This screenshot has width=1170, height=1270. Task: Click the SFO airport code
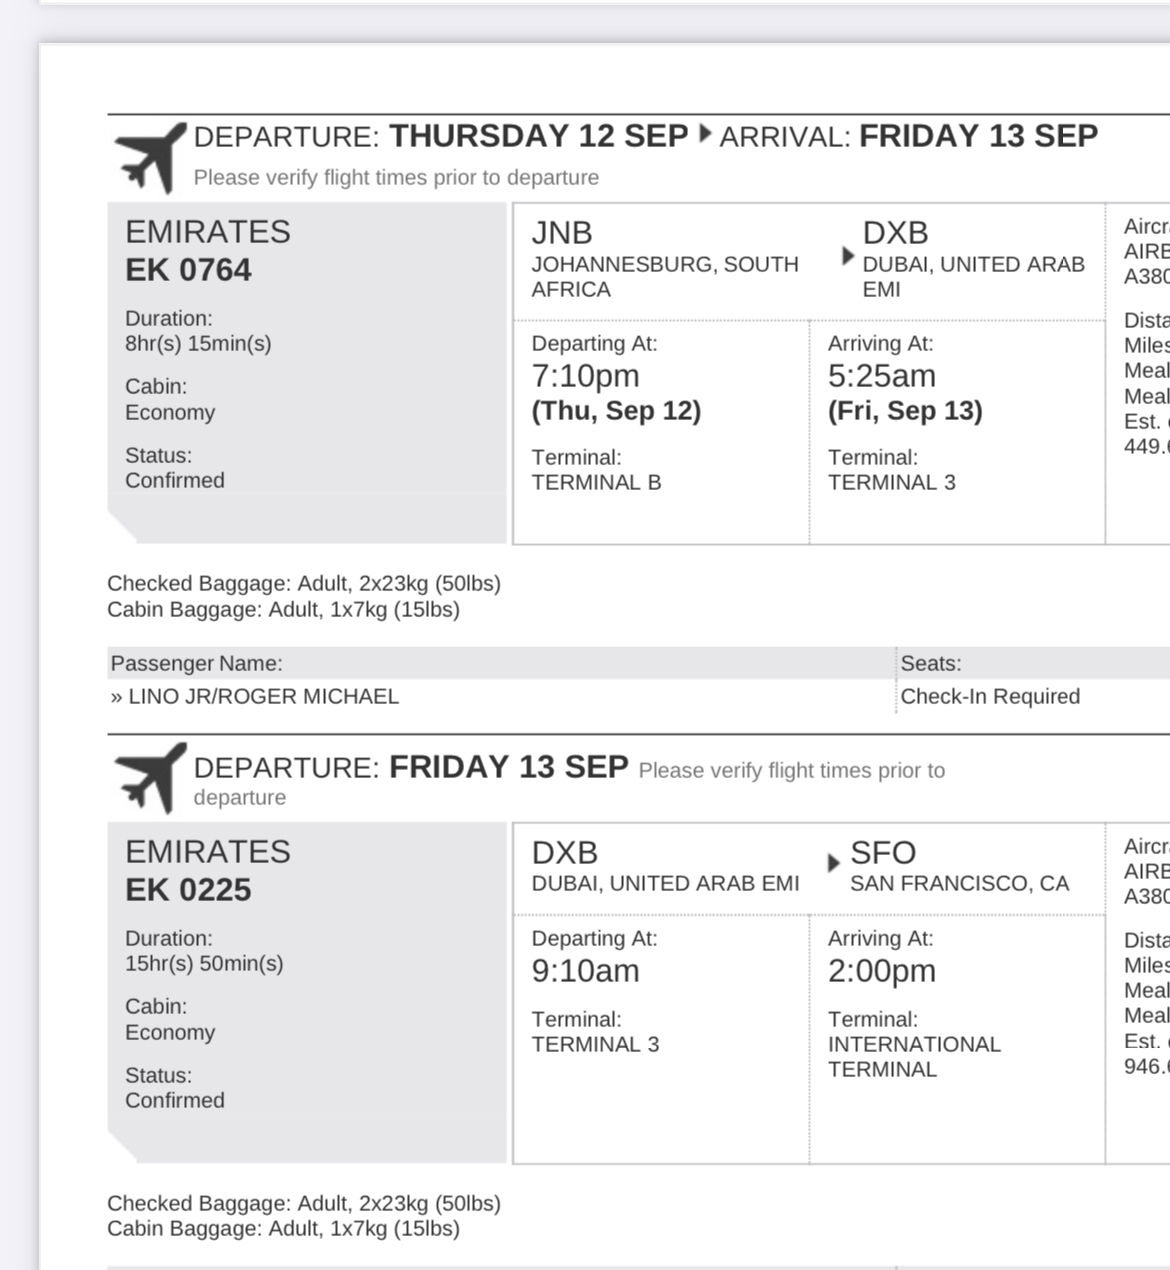coord(883,853)
